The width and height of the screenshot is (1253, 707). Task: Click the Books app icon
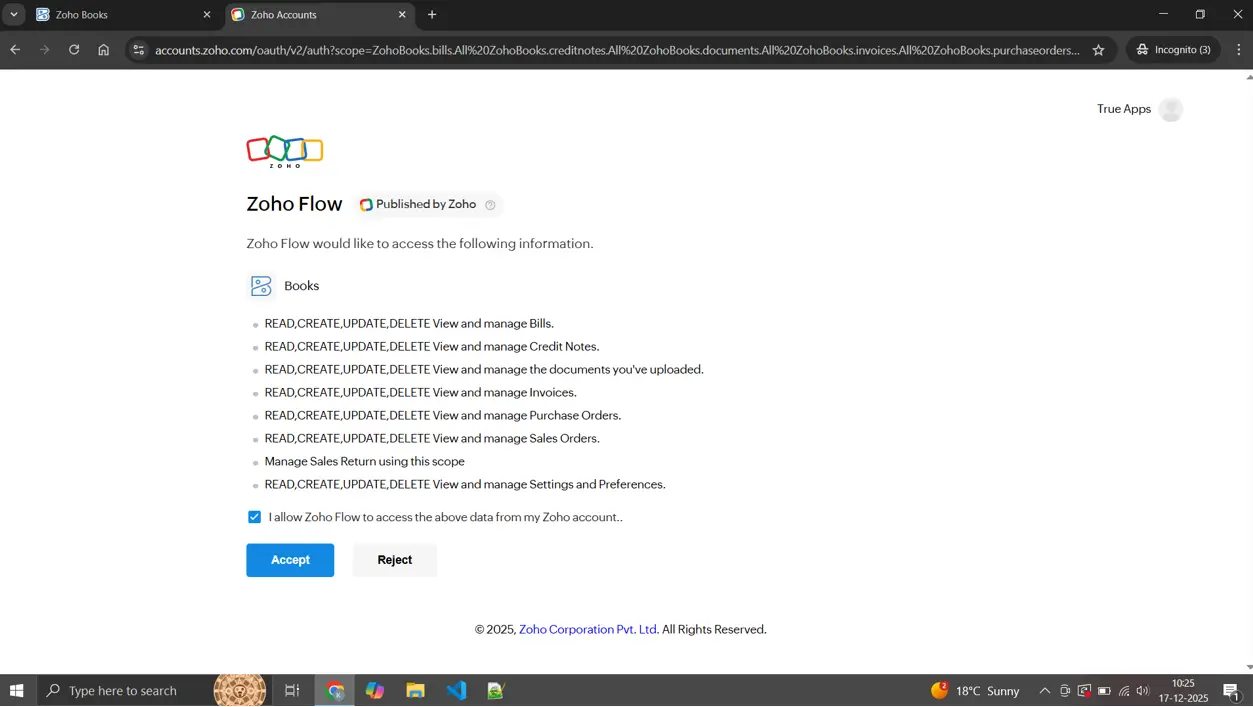pyautogui.click(x=261, y=286)
